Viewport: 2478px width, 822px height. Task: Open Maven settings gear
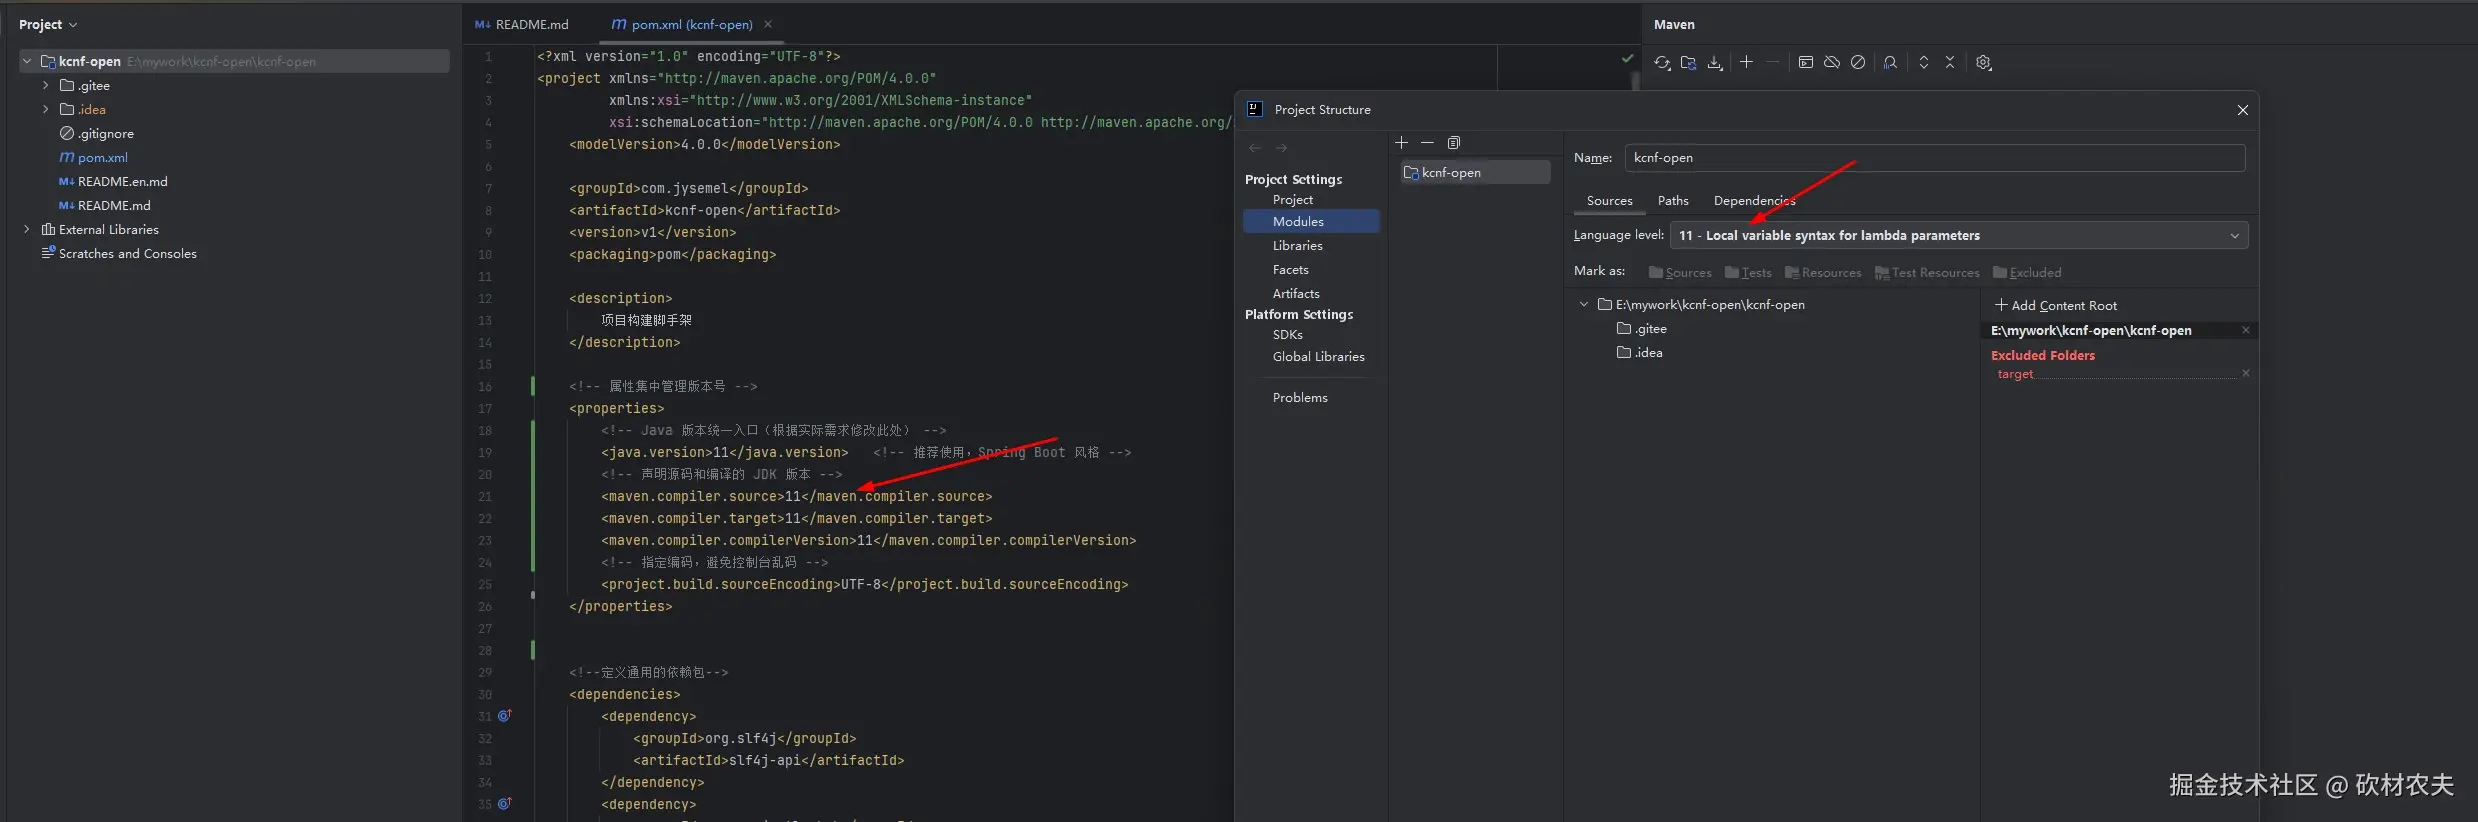point(1984,62)
